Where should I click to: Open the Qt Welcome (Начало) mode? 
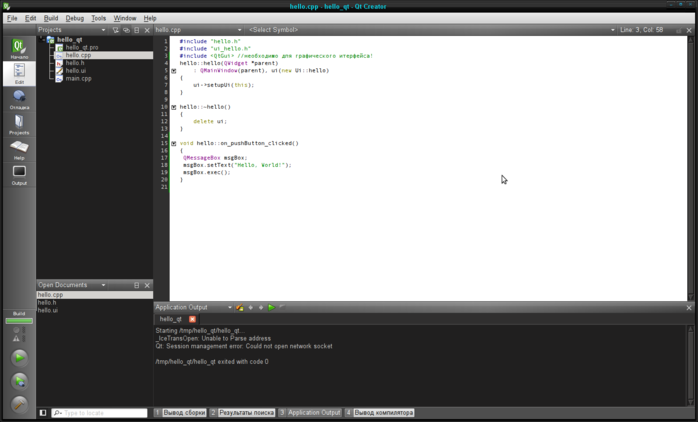(x=19, y=48)
